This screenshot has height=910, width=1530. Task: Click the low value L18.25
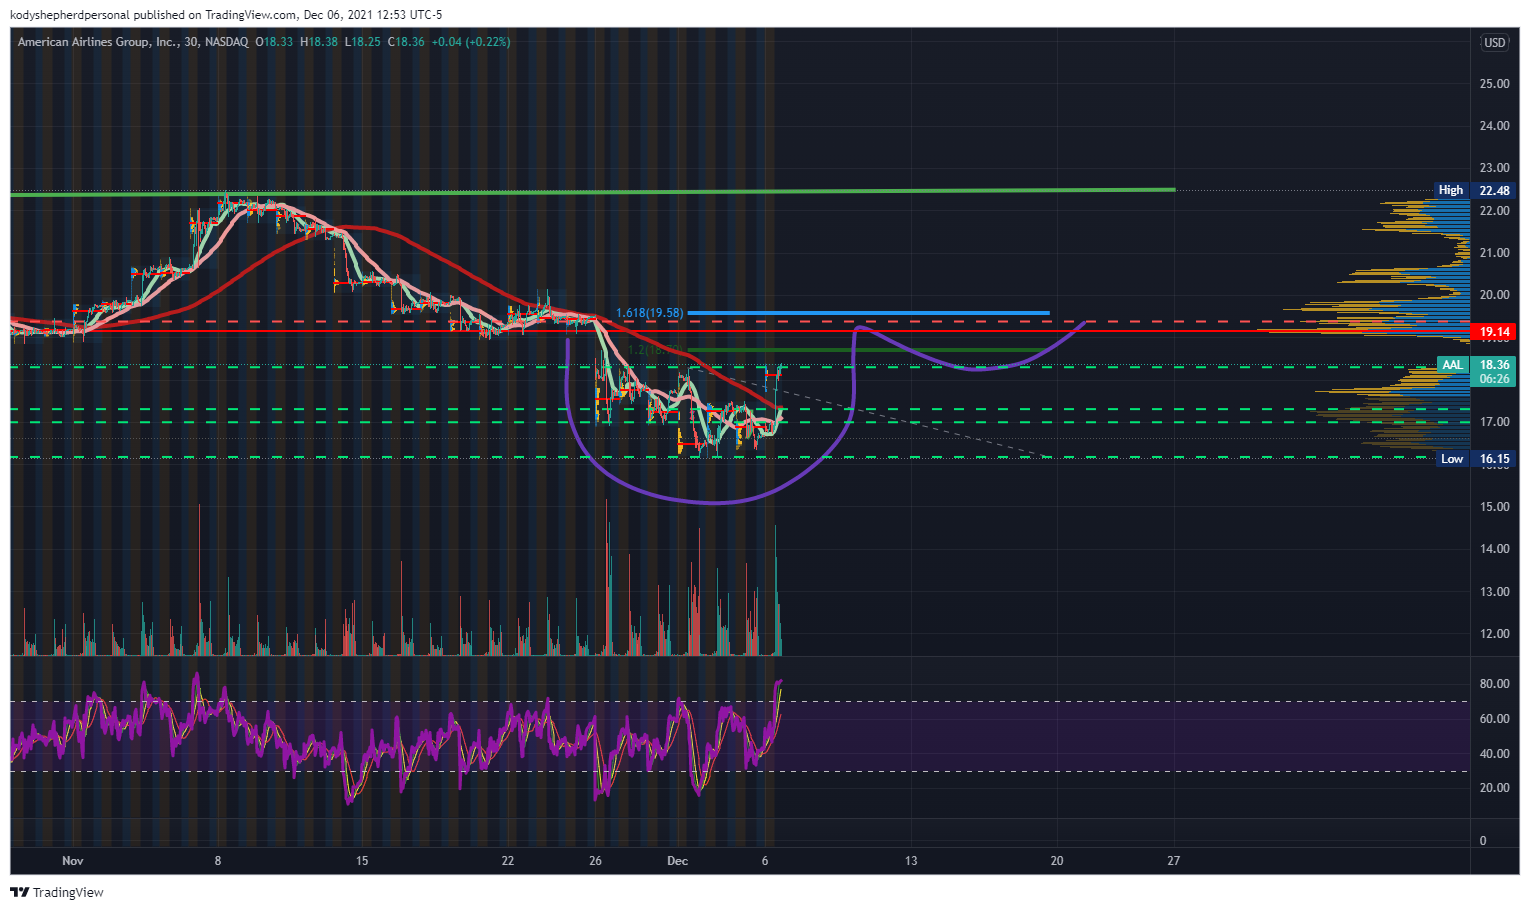pyautogui.click(x=362, y=42)
